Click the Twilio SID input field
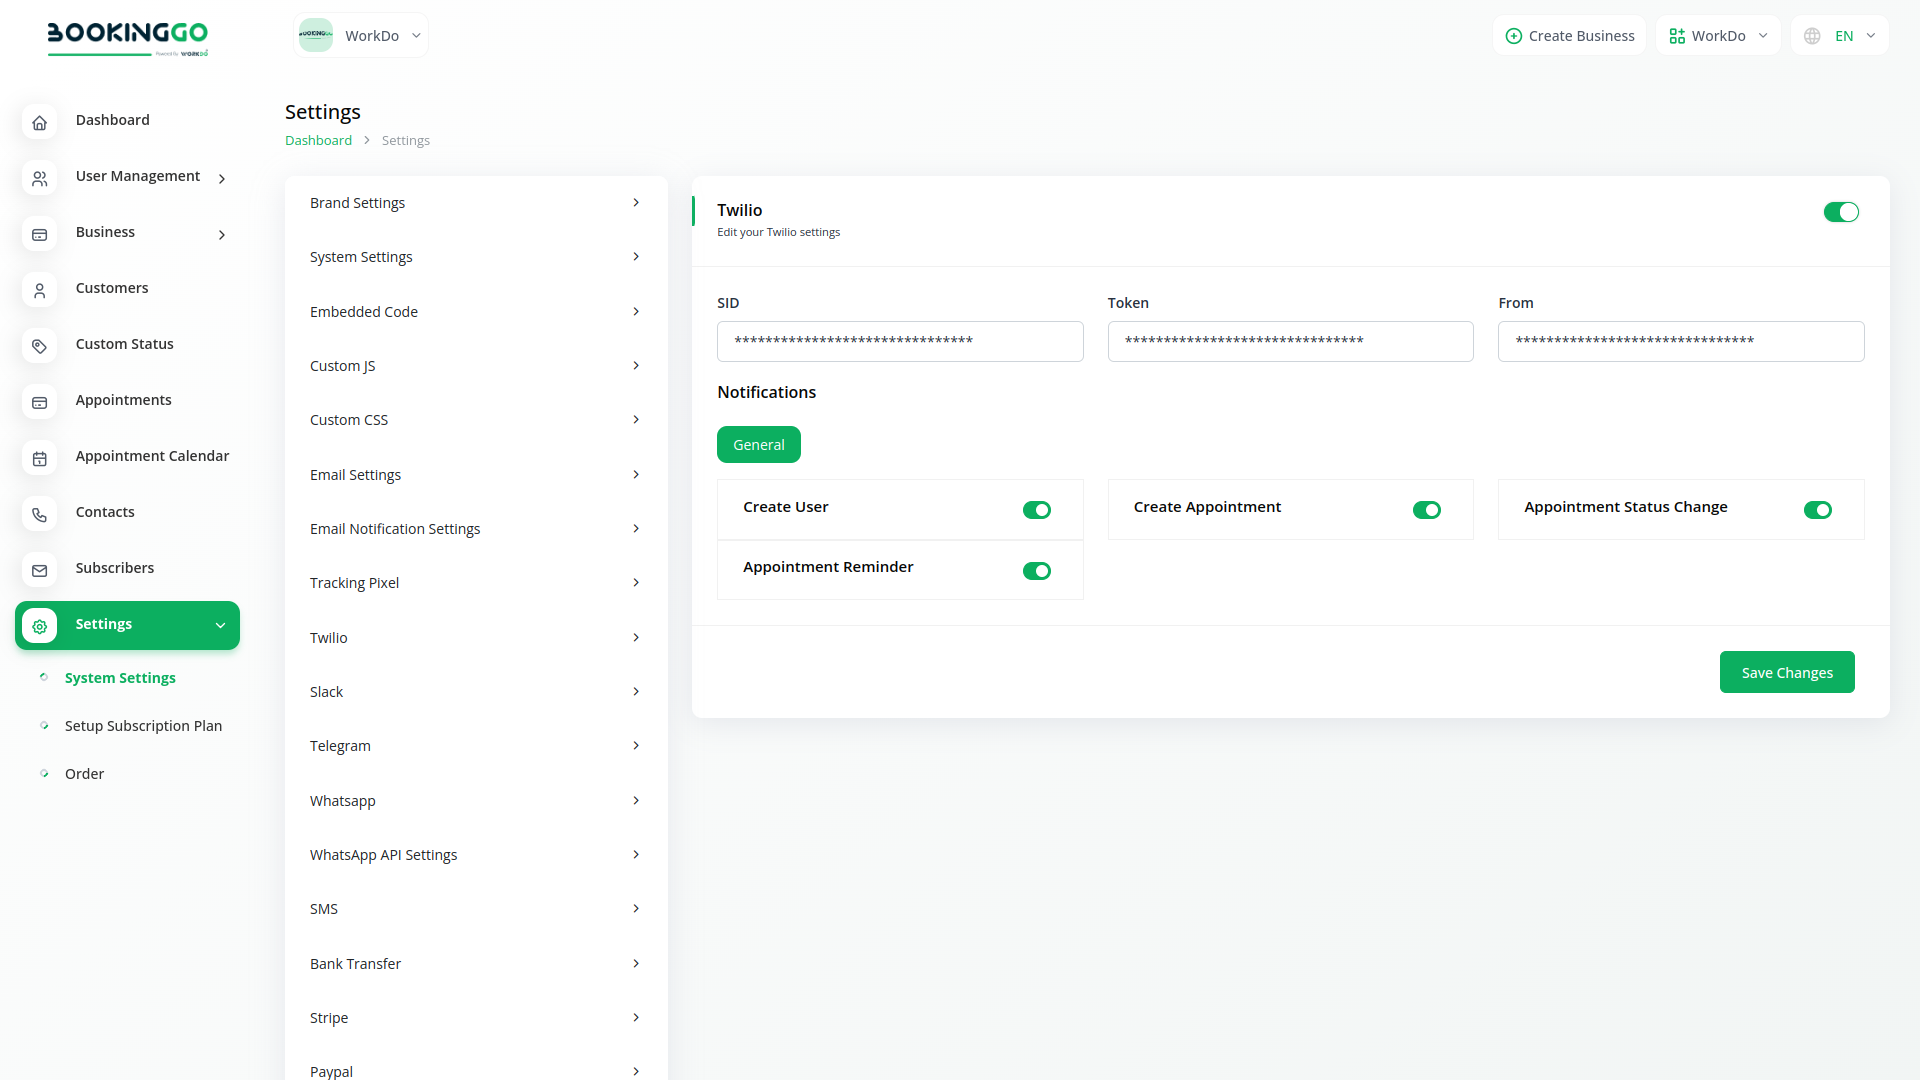This screenshot has width=1920, height=1080. 899,341
